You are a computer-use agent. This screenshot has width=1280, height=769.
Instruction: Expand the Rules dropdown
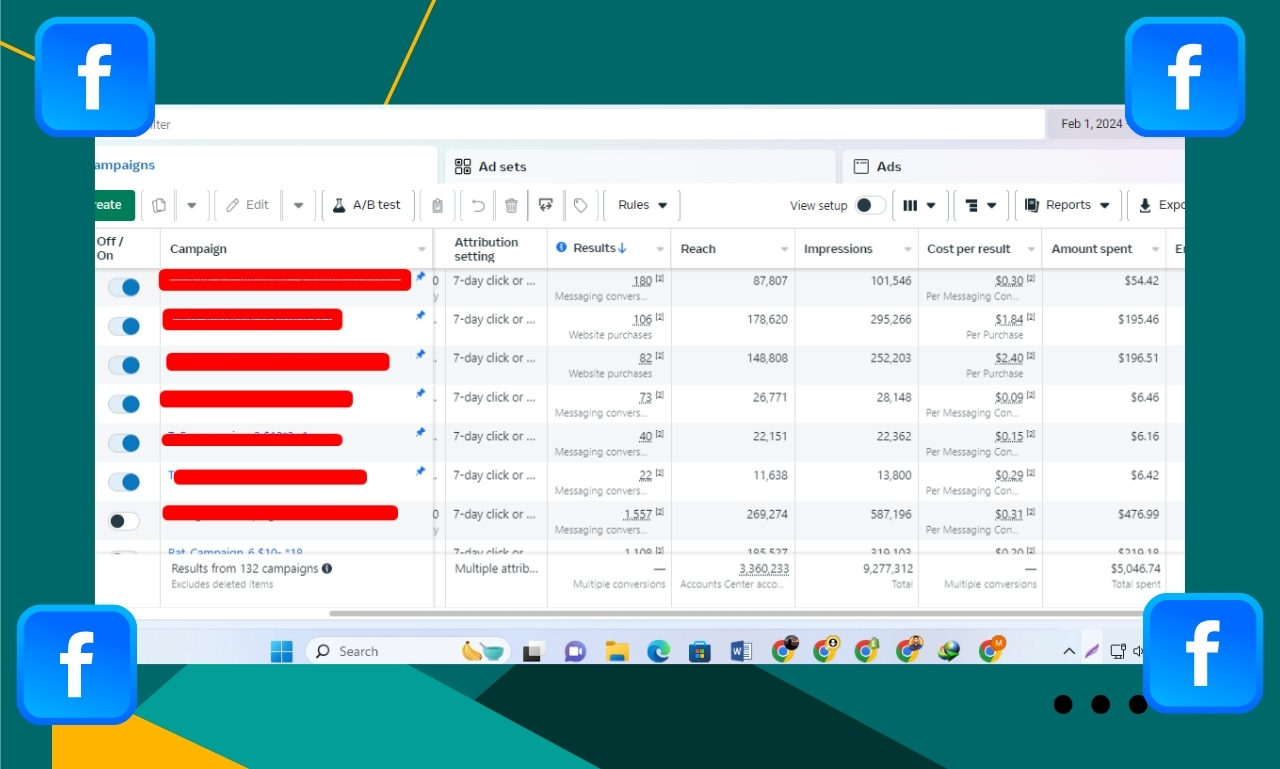click(x=642, y=205)
